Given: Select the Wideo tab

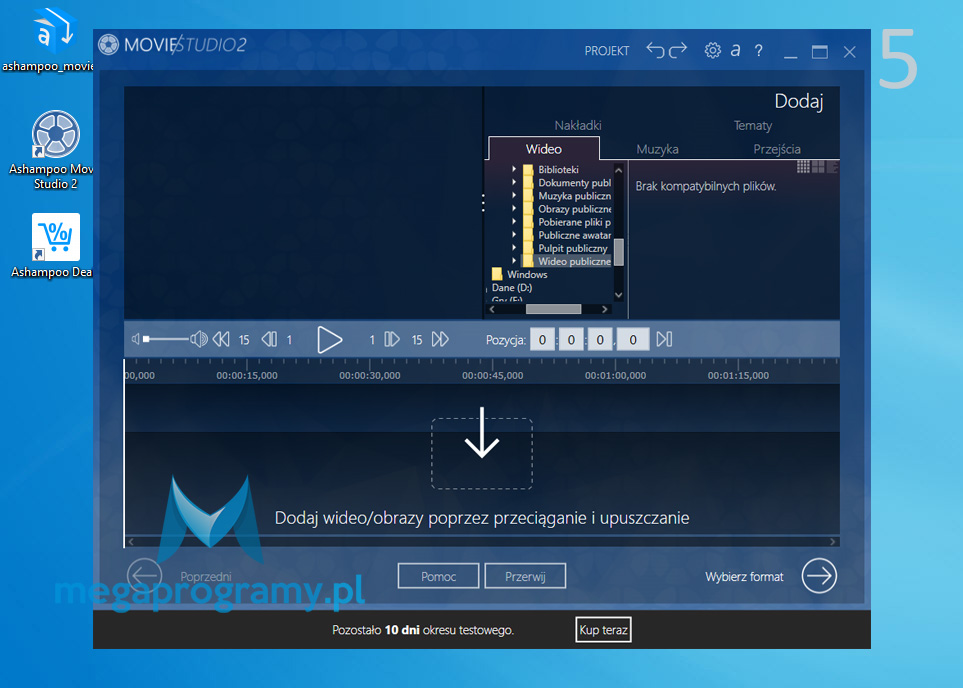Looking at the screenshot, I should pos(544,149).
